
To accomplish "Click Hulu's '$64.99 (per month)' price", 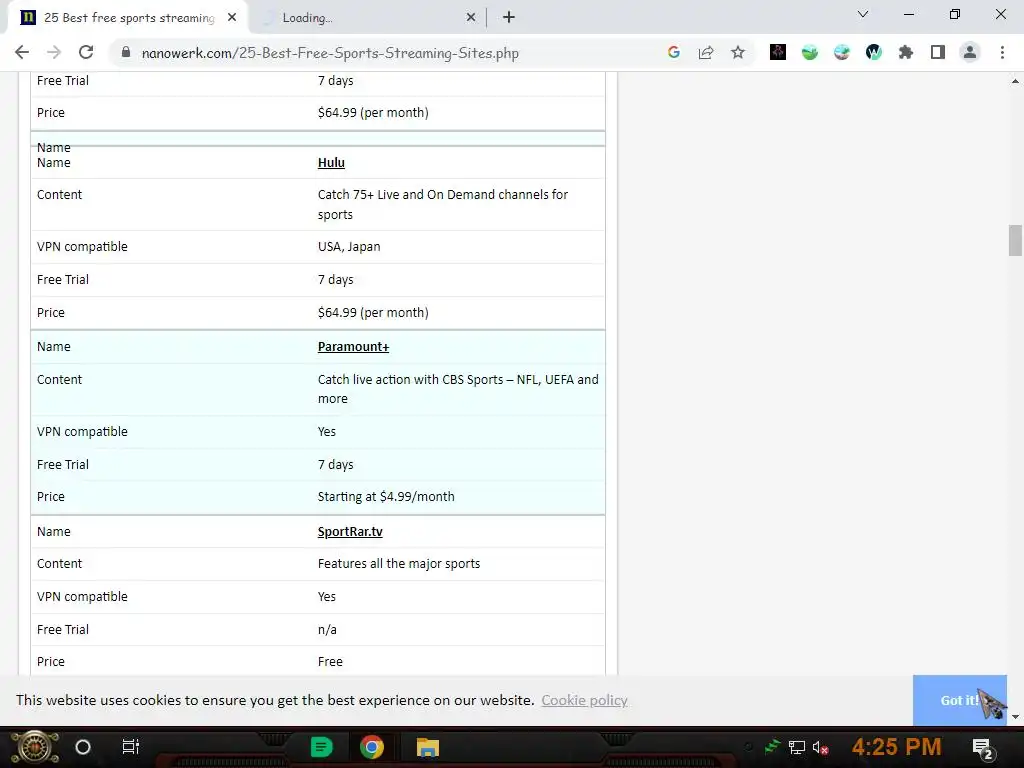I will 373,312.
